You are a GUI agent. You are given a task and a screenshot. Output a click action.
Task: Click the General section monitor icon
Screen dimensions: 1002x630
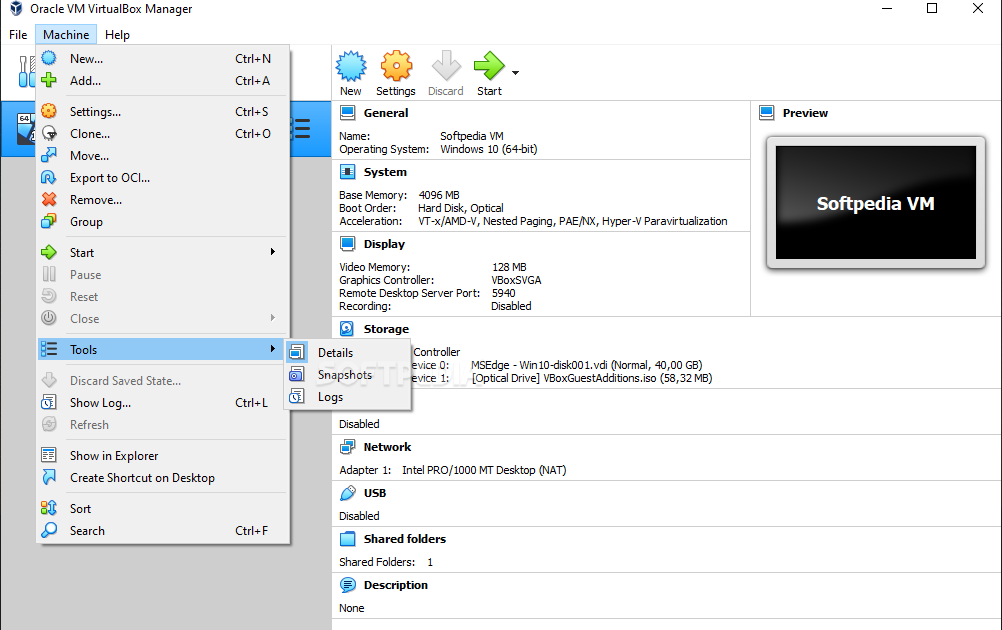coord(347,113)
